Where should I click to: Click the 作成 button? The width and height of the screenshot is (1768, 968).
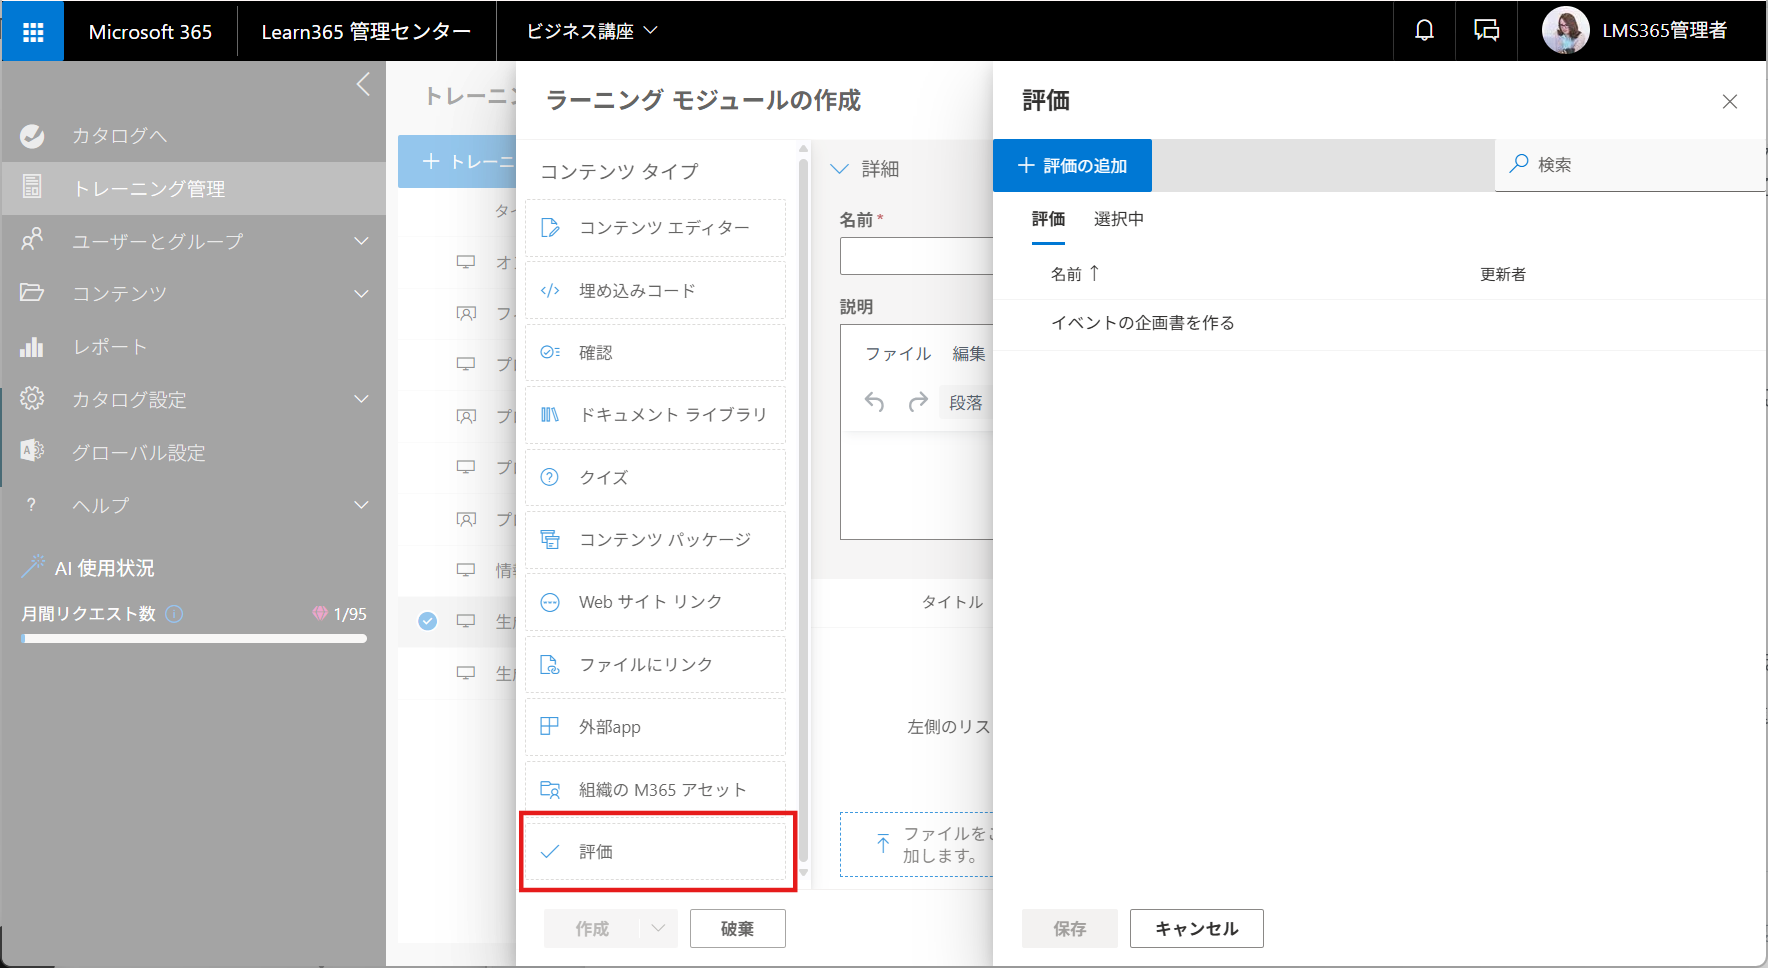tap(591, 929)
